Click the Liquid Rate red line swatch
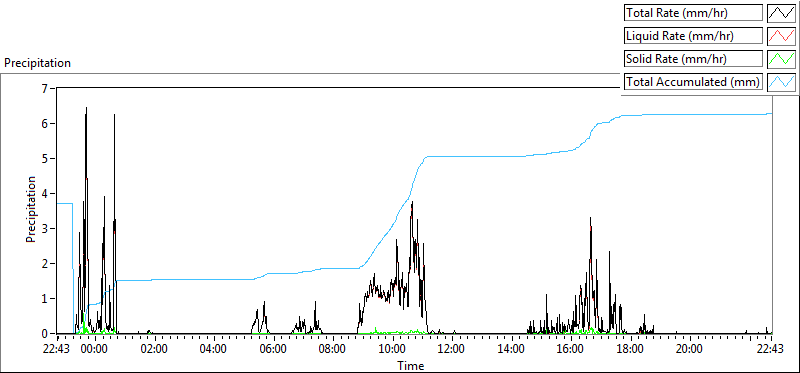This screenshot has width=800, height=373. [x=781, y=36]
